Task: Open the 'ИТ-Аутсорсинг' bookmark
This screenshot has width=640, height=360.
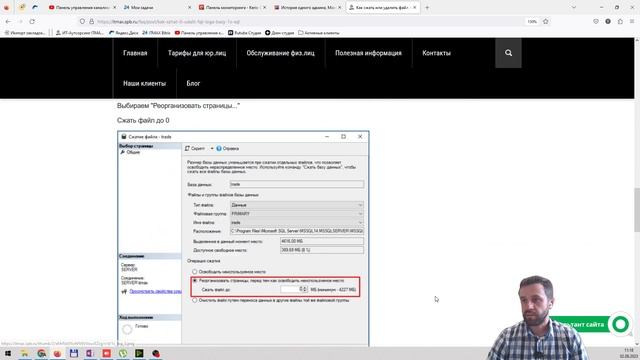Action: (x=80, y=33)
